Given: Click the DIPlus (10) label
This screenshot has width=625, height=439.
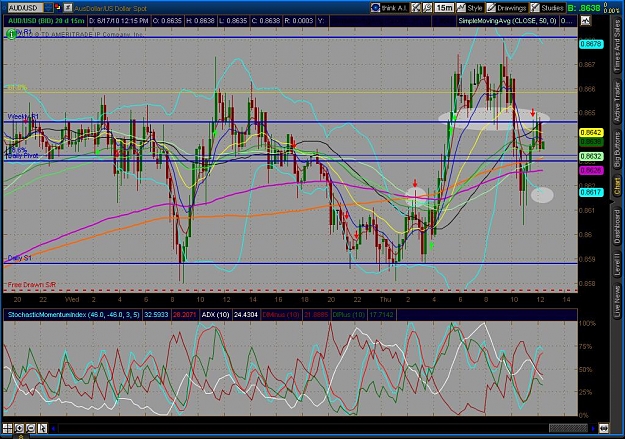Looking at the screenshot, I should pyautogui.click(x=349, y=315).
